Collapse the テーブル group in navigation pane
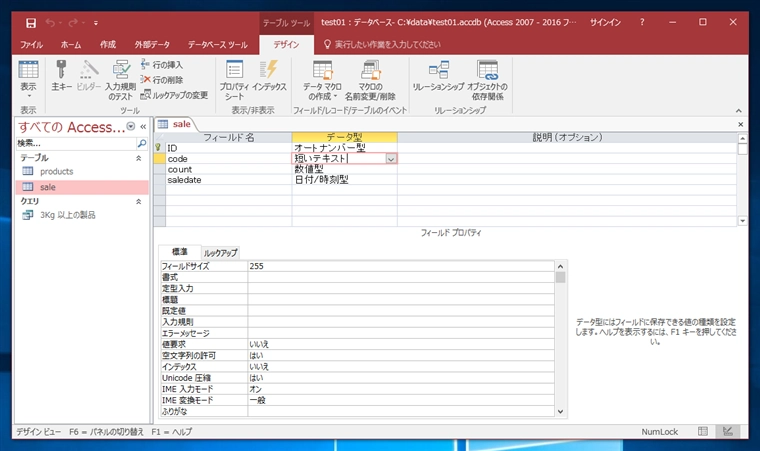This screenshot has width=760, height=451. coord(138,158)
